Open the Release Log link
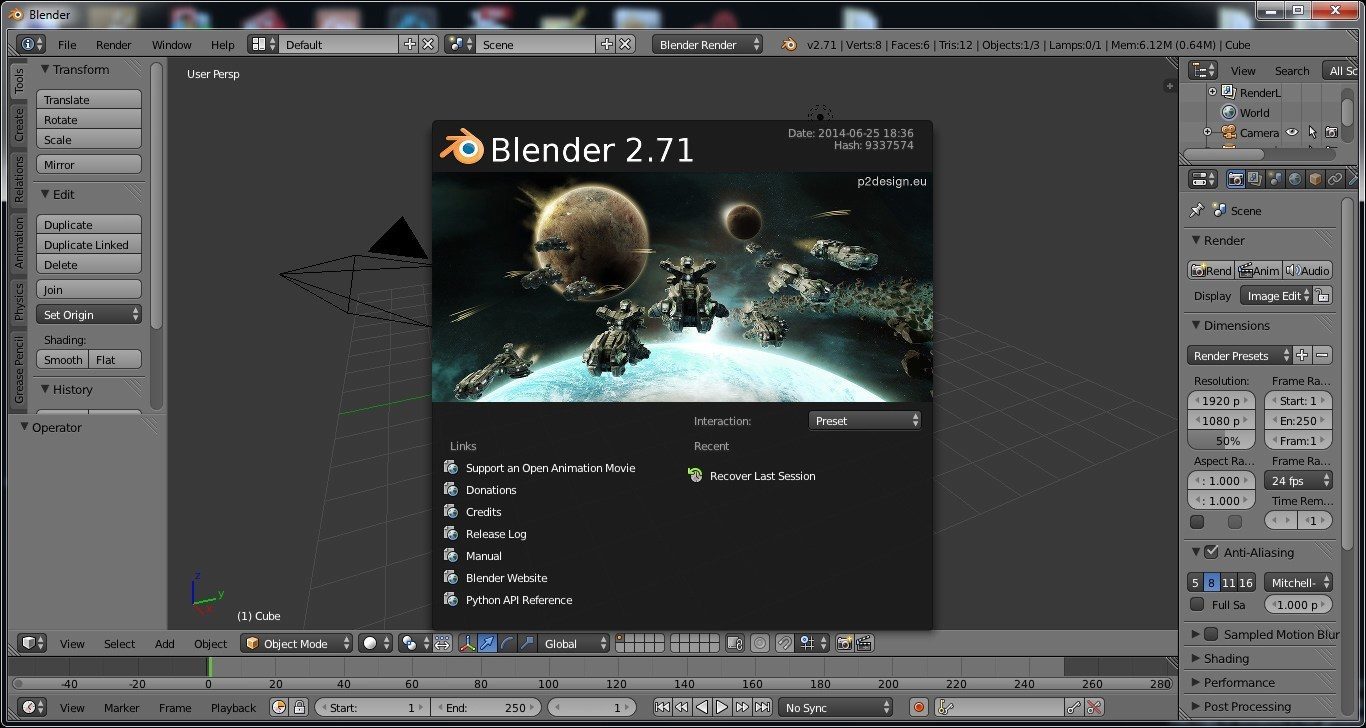The image size is (1366, 728). (496, 534)
